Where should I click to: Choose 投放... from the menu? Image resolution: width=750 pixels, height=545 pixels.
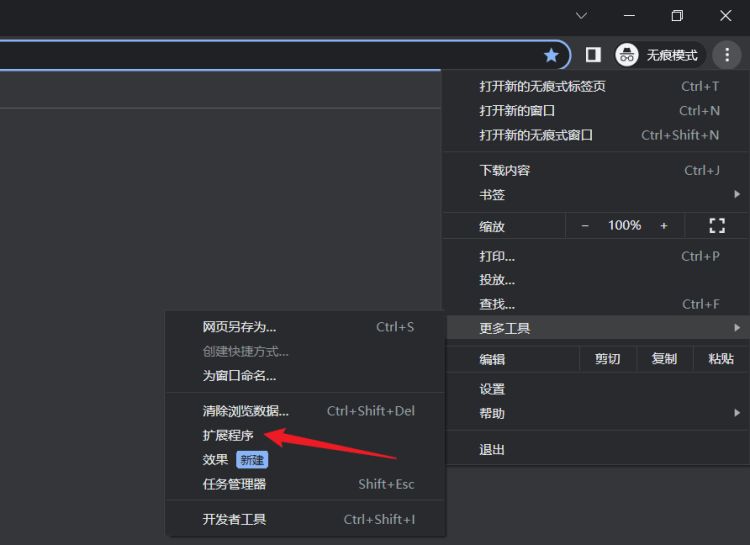596,280
